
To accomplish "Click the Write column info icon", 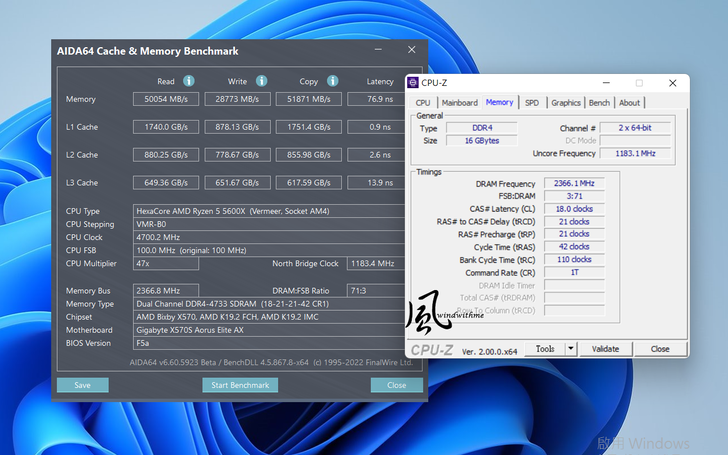I will [261, 81].
